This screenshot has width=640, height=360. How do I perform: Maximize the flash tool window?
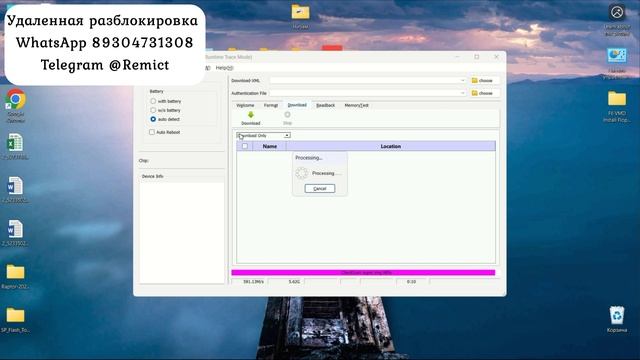(x=477, y=57)
